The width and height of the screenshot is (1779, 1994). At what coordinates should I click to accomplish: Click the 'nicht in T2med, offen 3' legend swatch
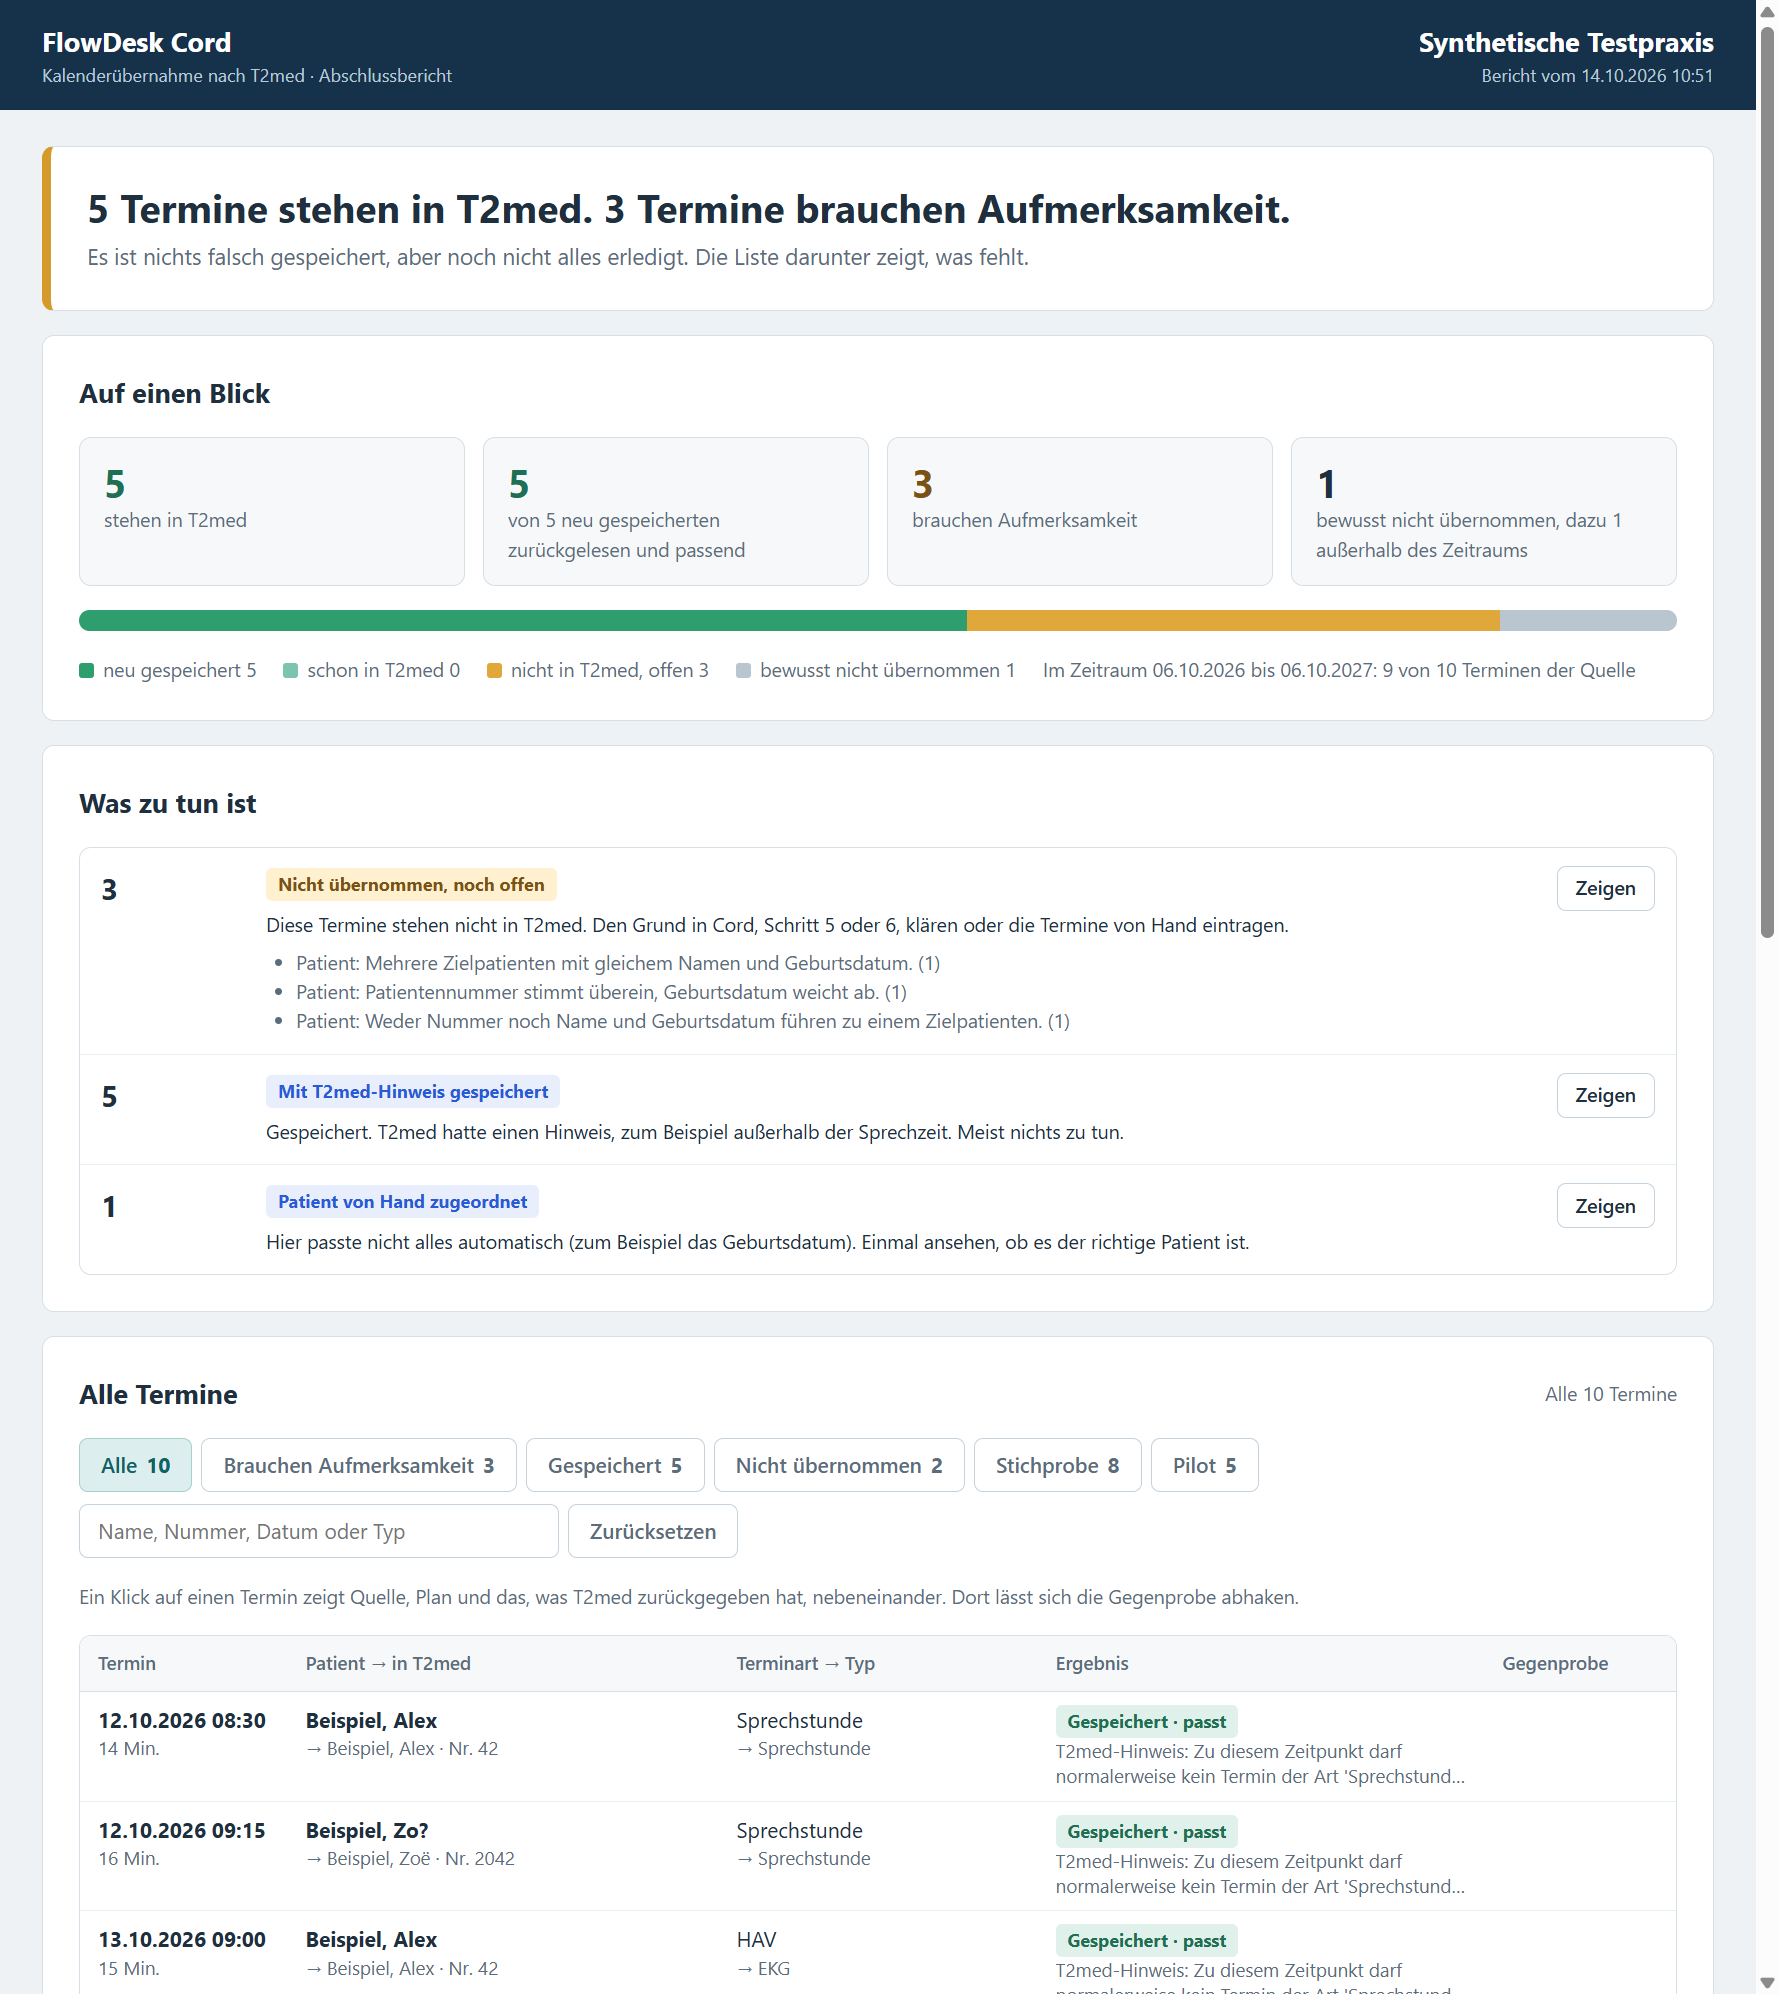click(x=494, y=670)
